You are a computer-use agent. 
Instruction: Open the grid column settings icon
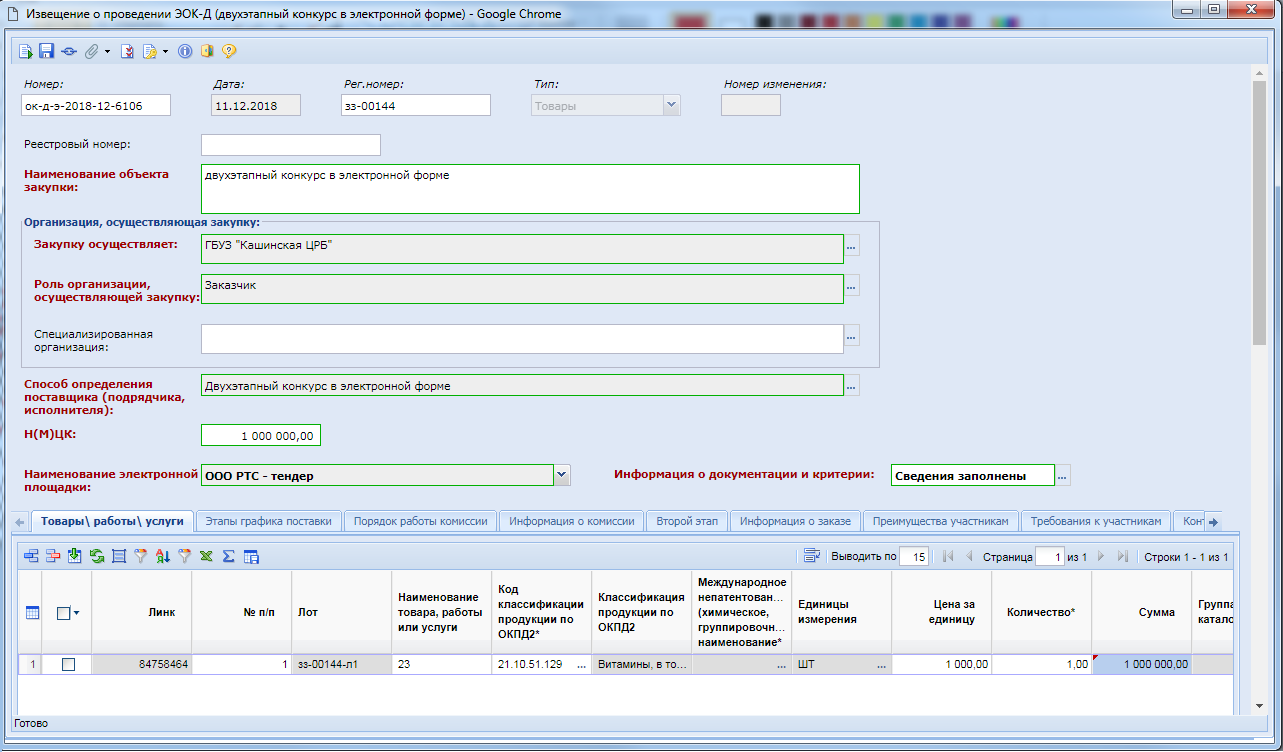tap(251, 555)
